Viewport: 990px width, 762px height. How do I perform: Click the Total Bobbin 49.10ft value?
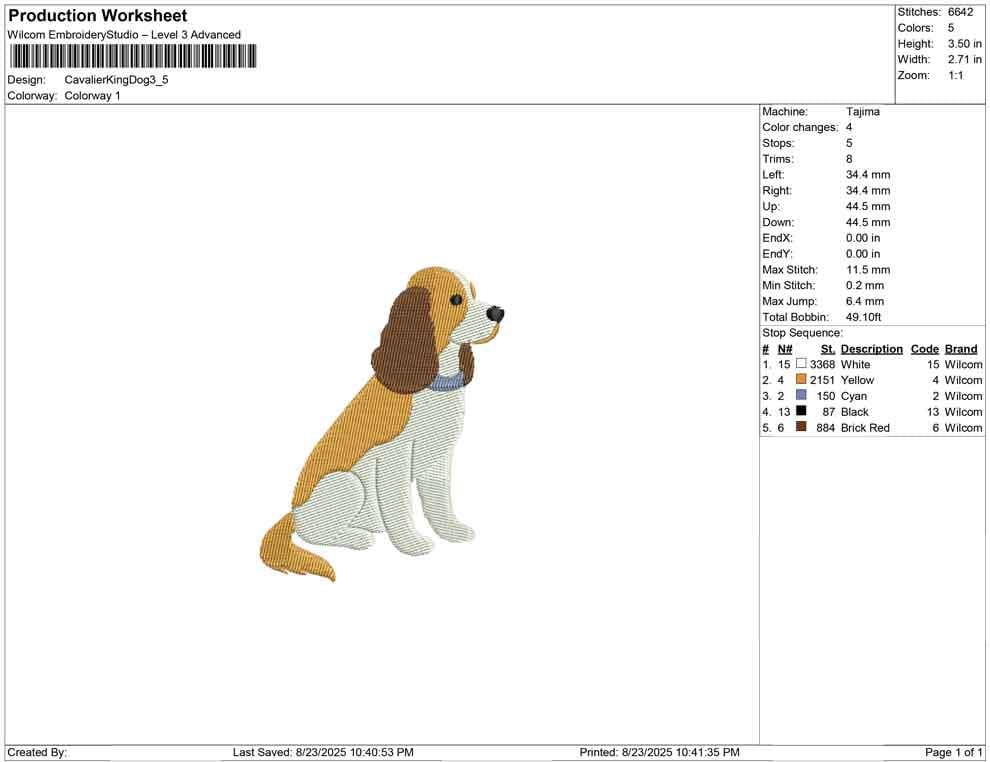(x=866, y=316)
